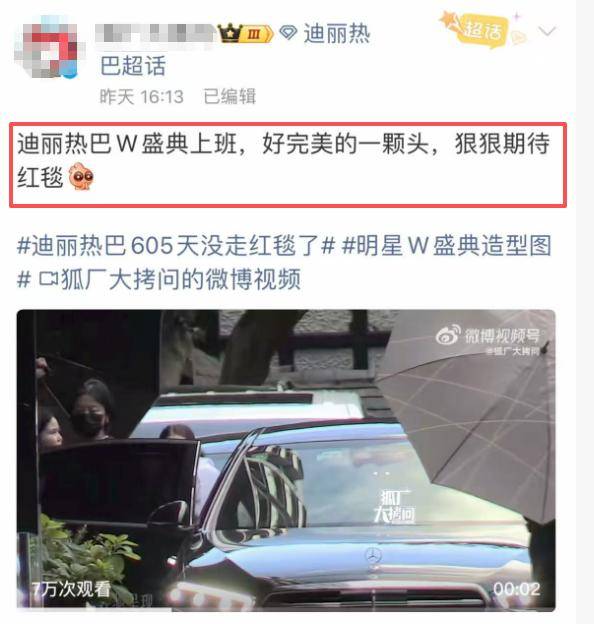Viewport: 594px width, 624px height.
Task: Click the crown level III badge
Action: (x=245, y=33)
